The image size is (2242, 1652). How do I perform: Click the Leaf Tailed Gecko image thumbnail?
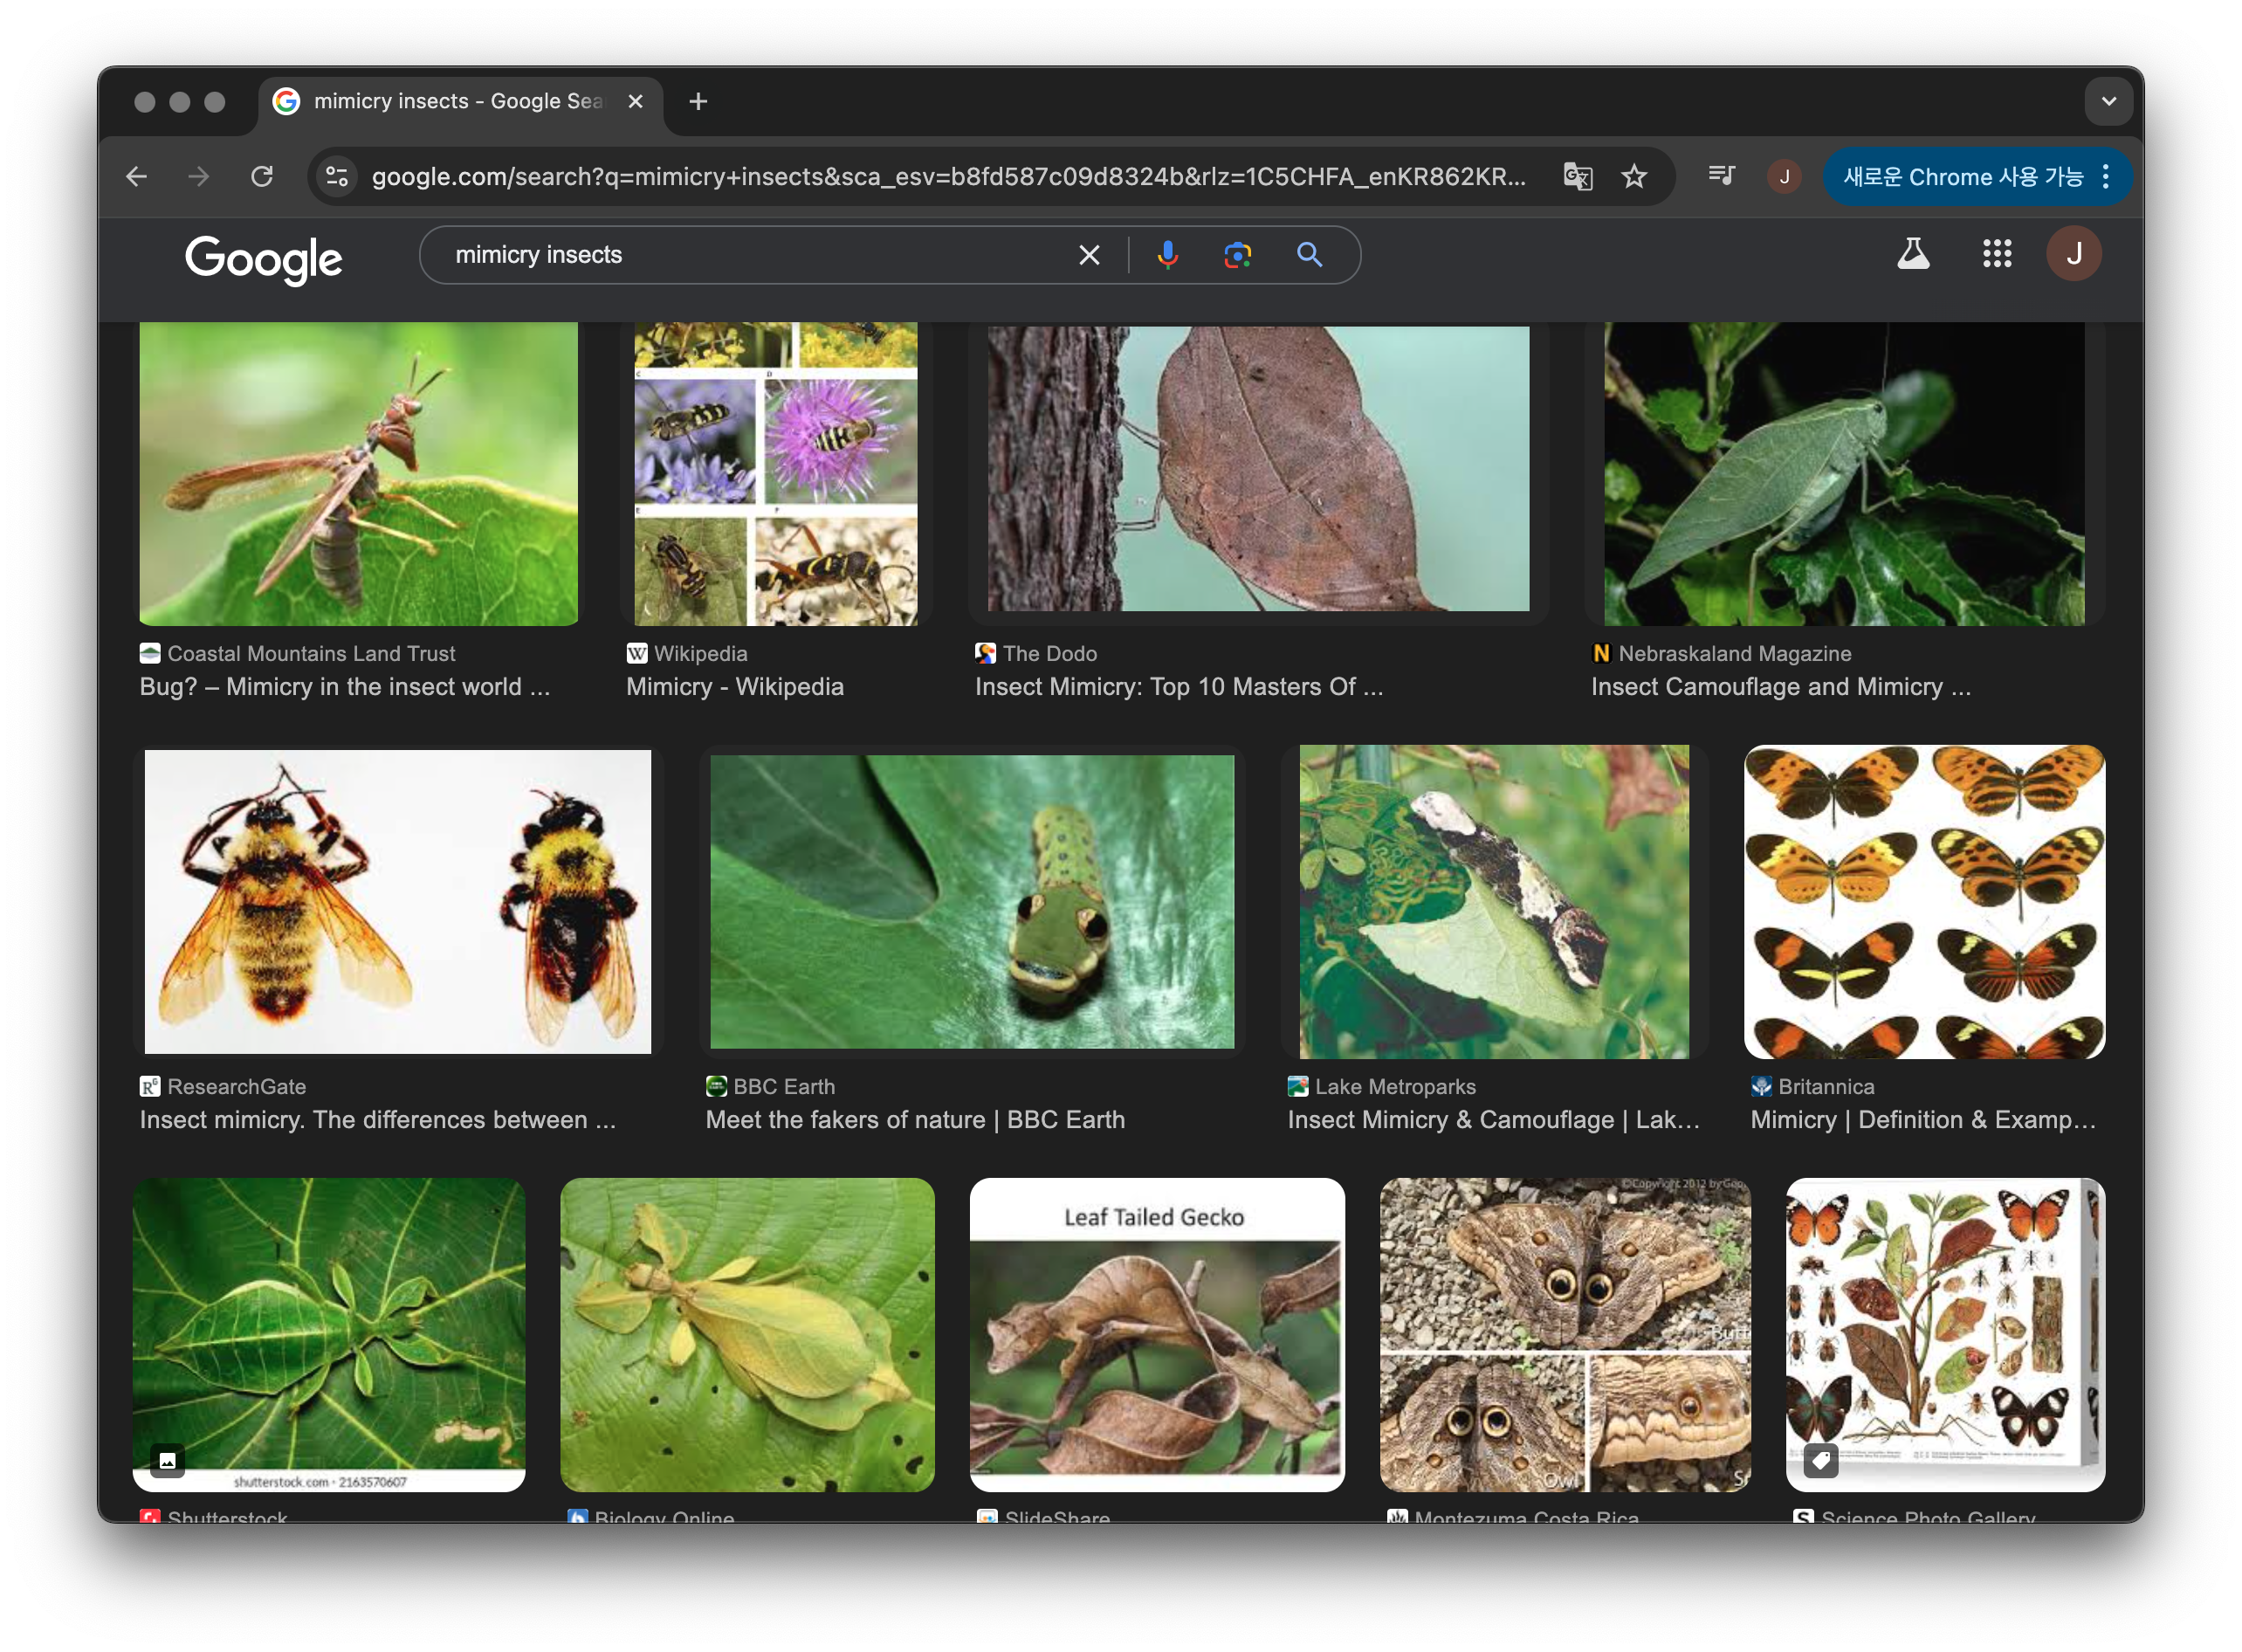(1156, 1334)
